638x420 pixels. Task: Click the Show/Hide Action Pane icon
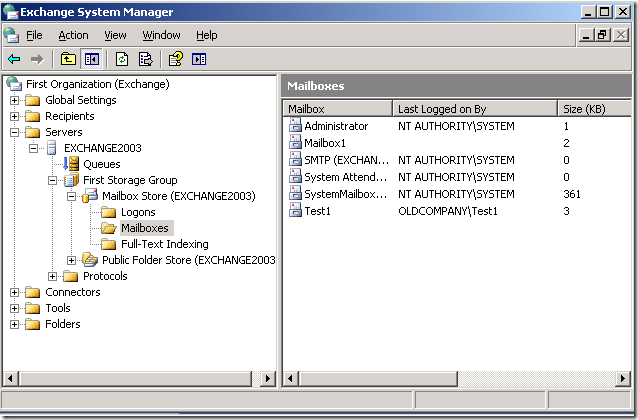point(199,59)
